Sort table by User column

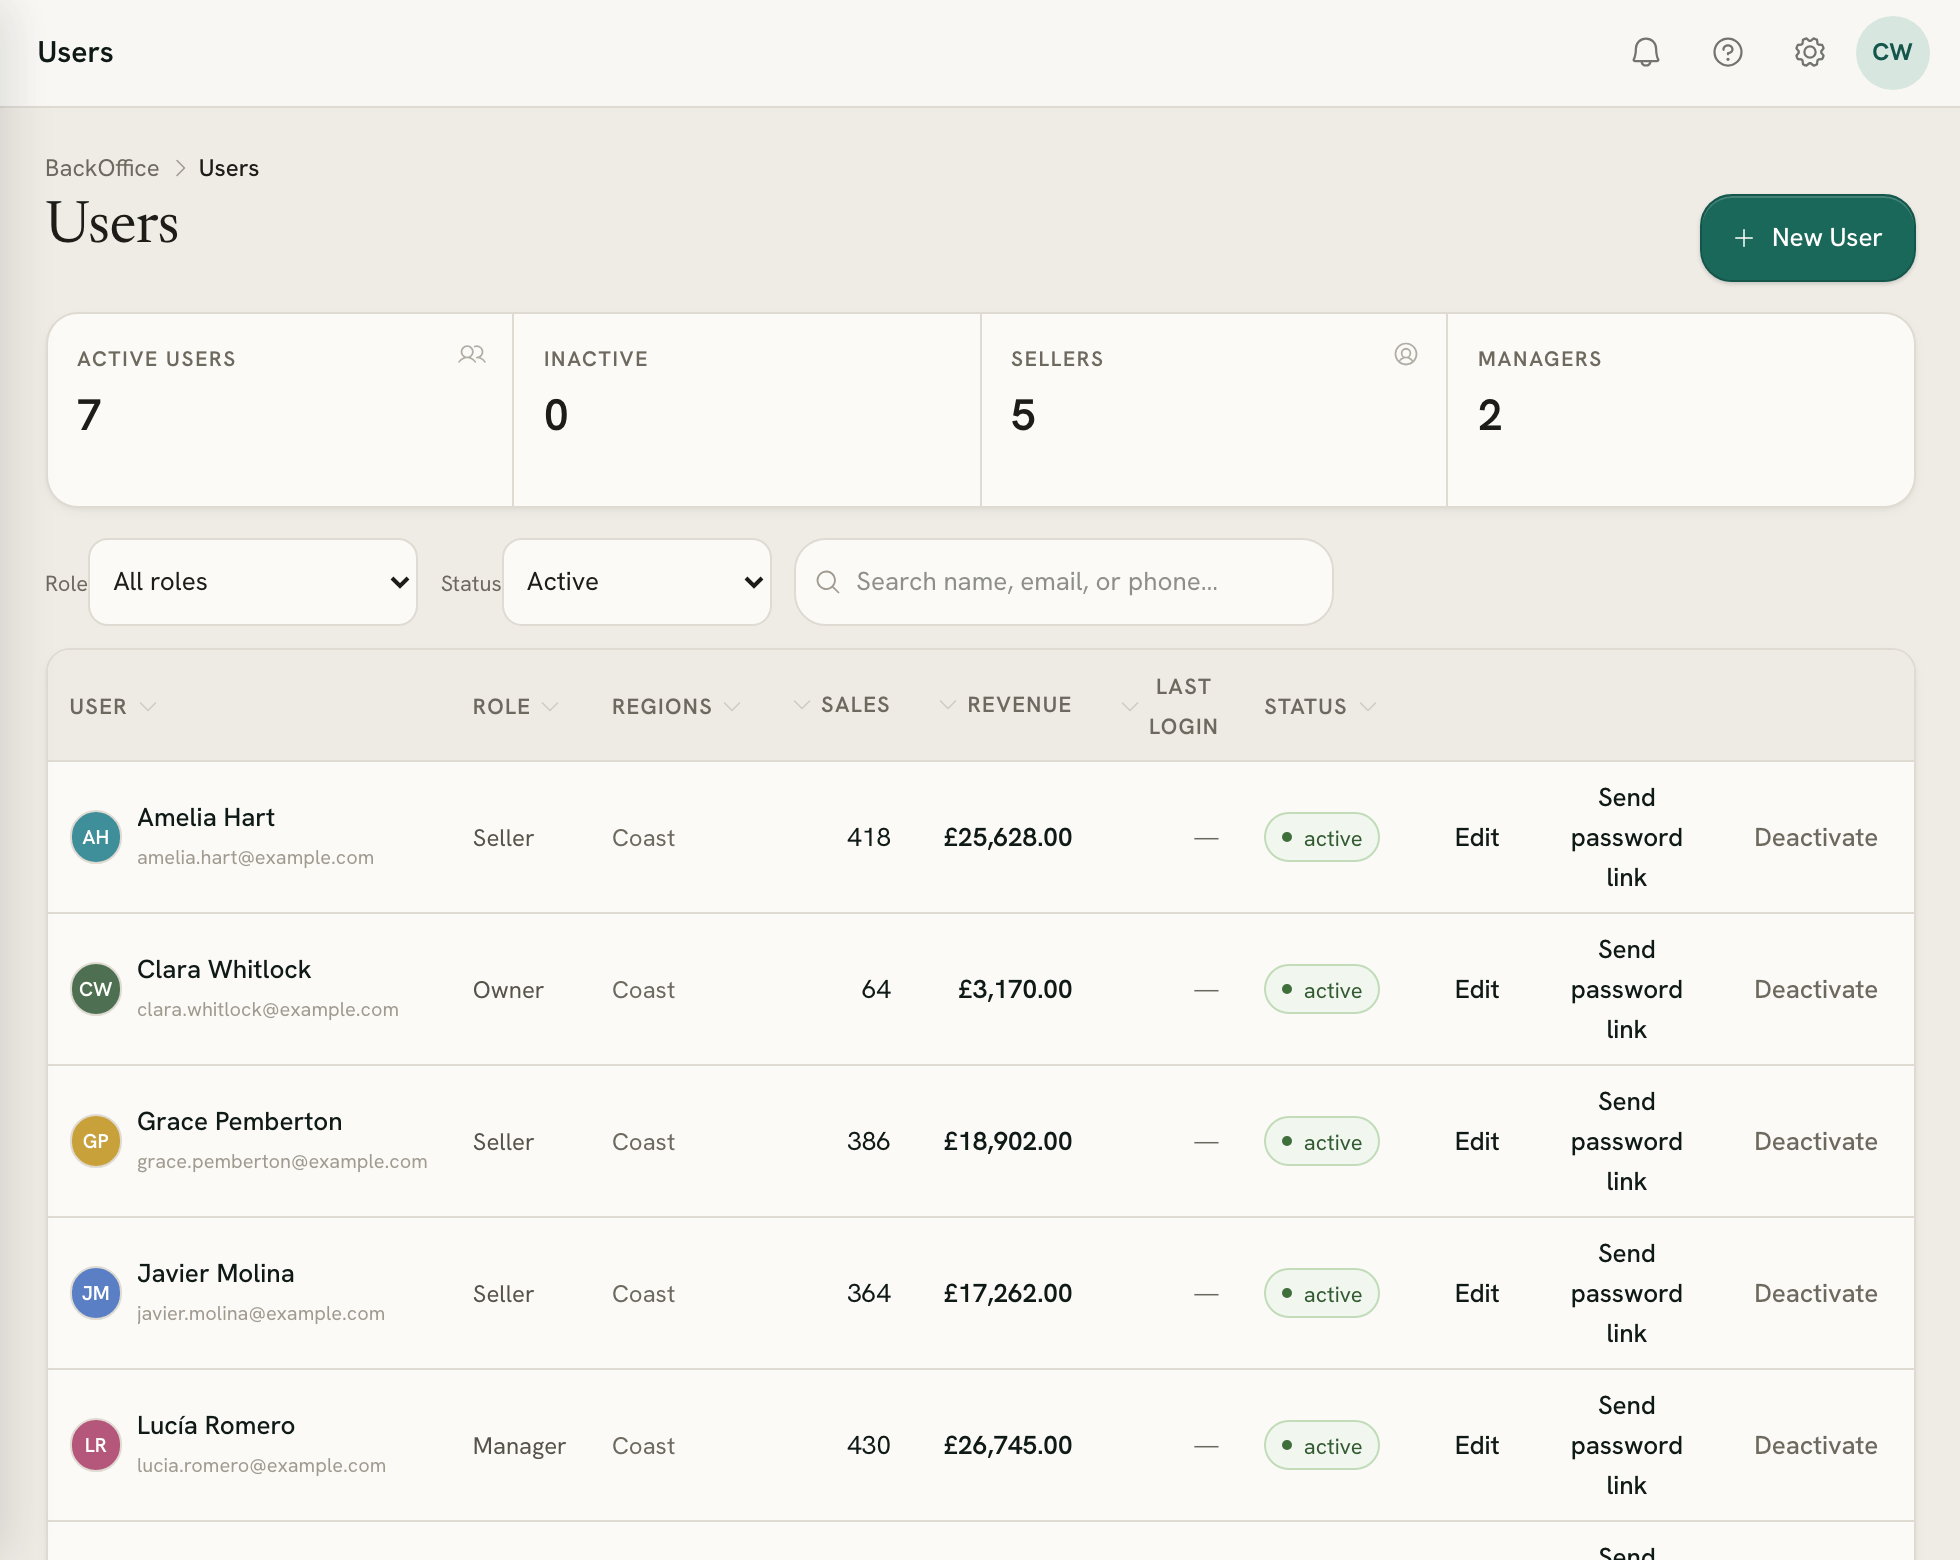point(113,706)
